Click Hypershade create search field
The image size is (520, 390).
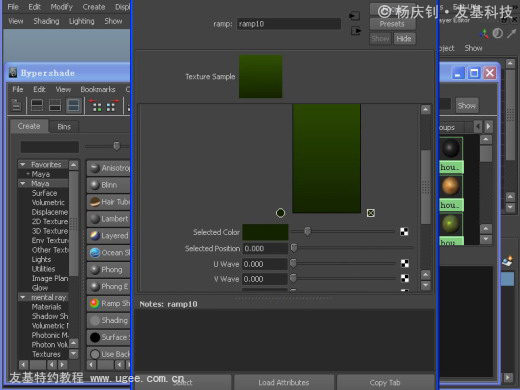(50, 147)
